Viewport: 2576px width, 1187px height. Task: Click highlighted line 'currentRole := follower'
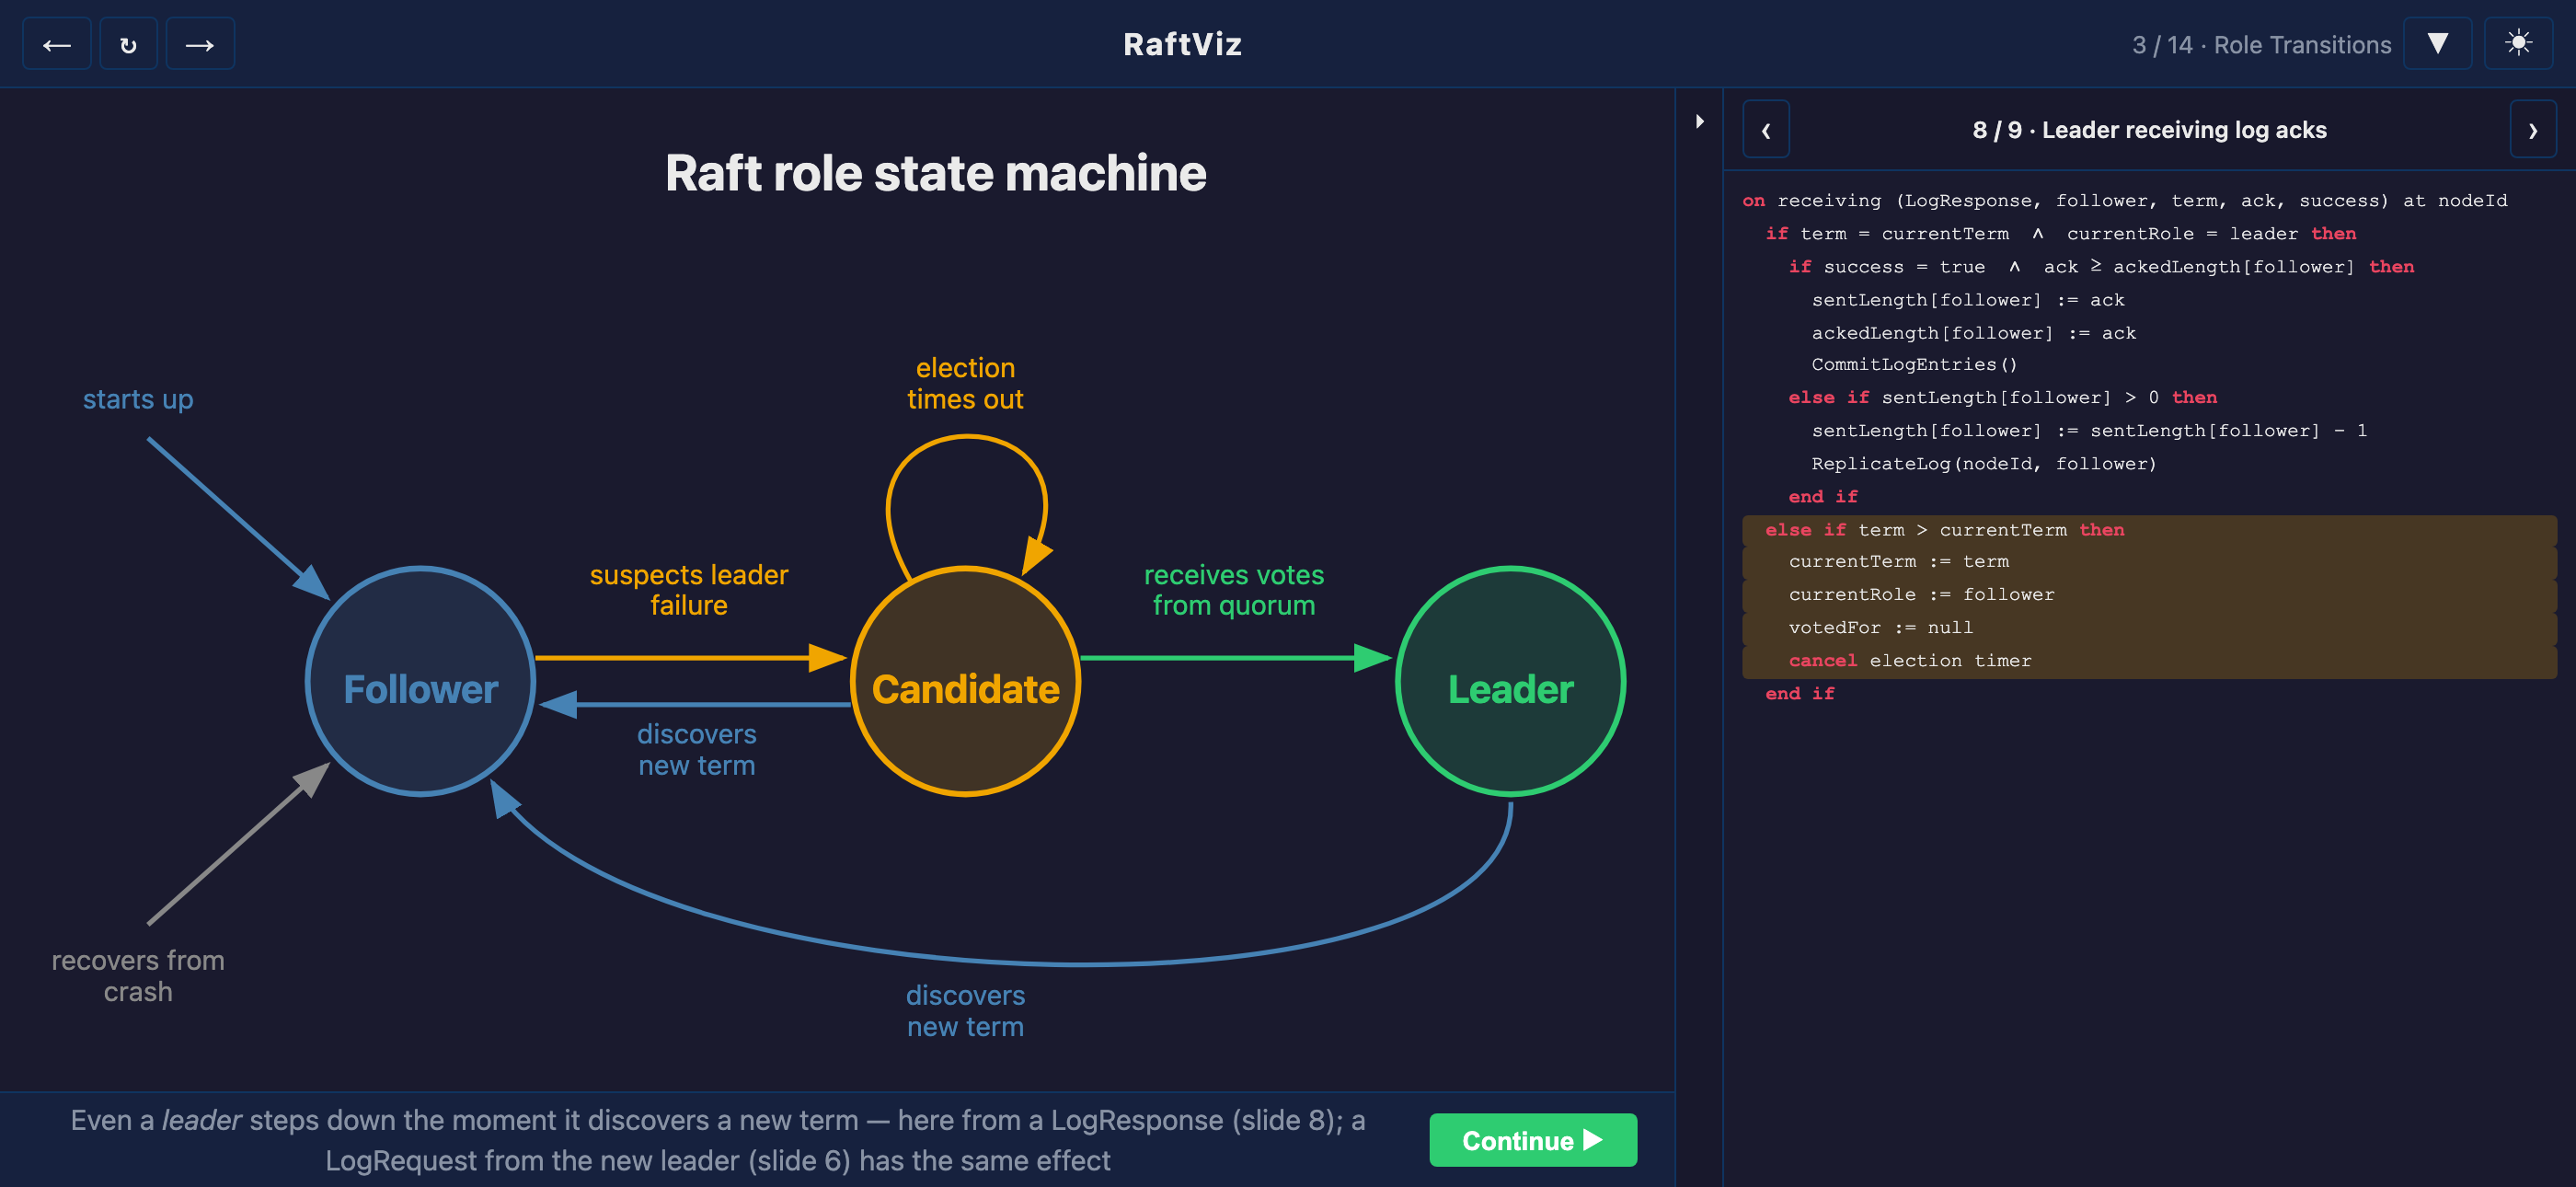(2149, 595)
